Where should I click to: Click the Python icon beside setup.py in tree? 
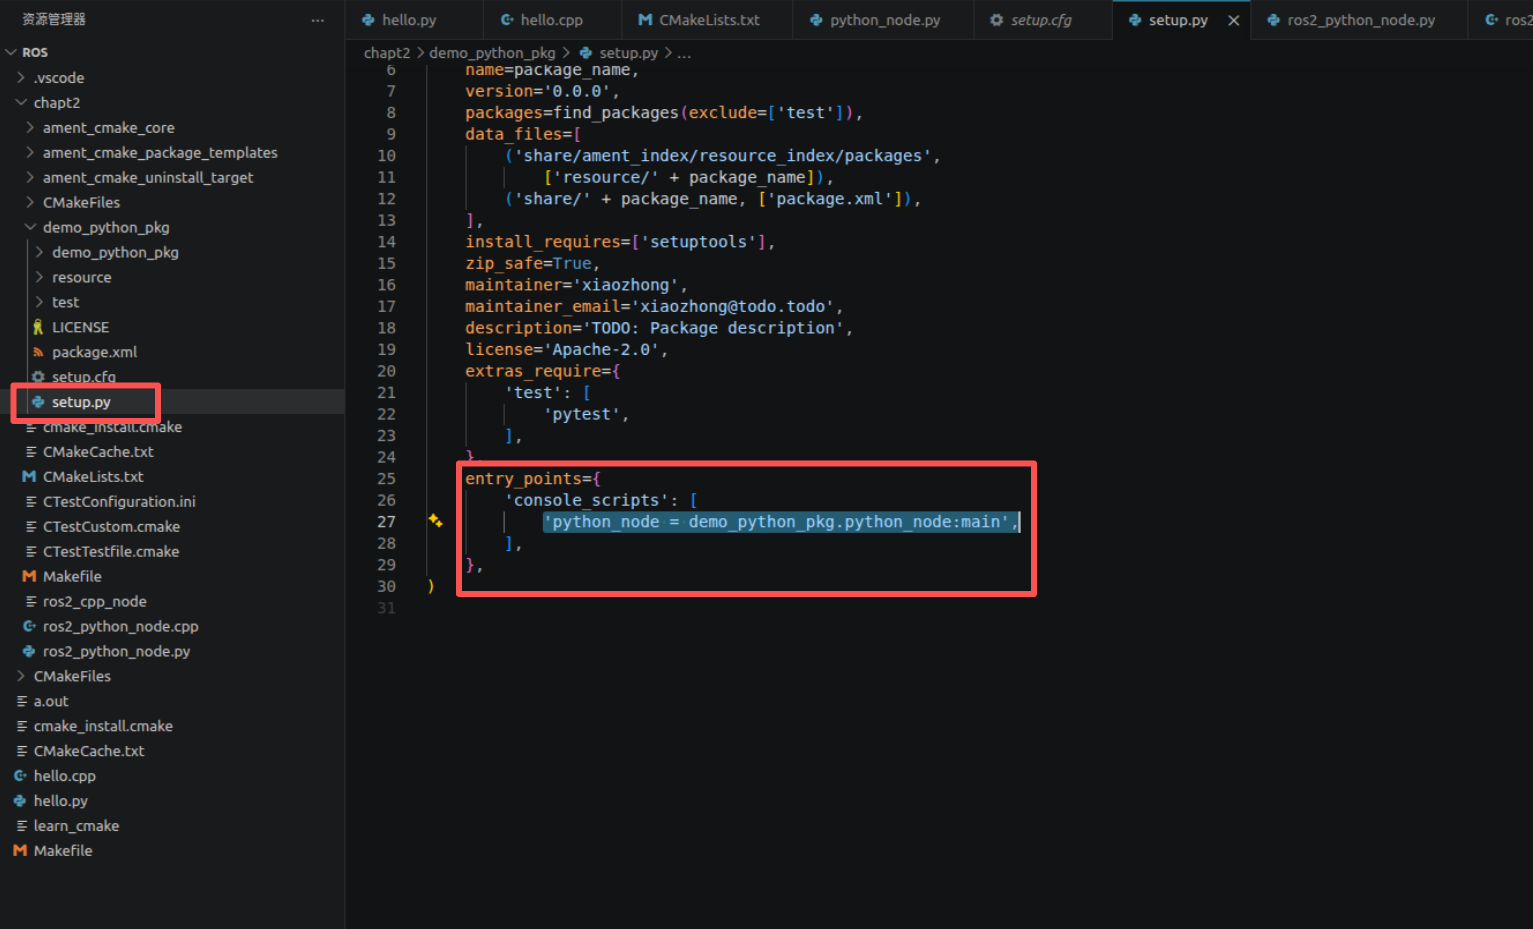[x=38, y=402]
